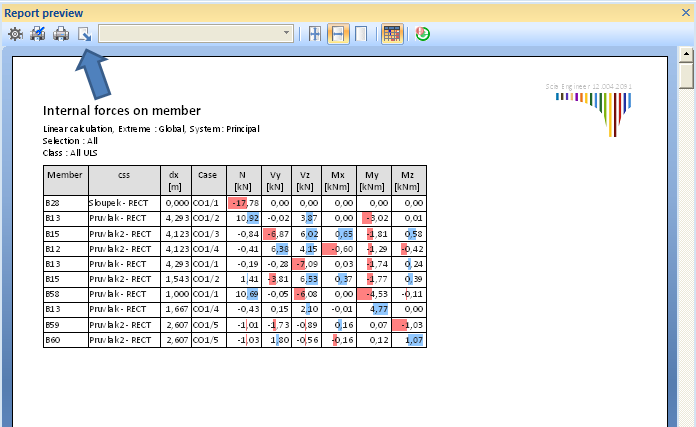
Task: Toggle the highlighted fit-to-width view button
Action: (x=338, y=34)
